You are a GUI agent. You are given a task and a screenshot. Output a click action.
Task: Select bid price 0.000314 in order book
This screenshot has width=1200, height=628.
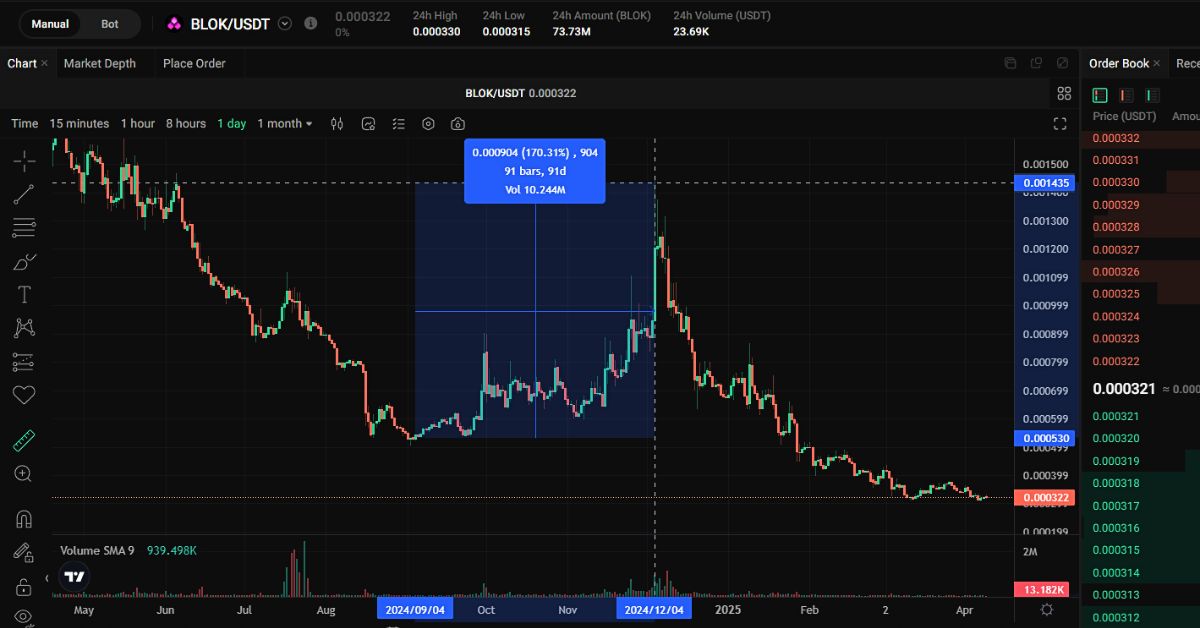click(1116, 573)
